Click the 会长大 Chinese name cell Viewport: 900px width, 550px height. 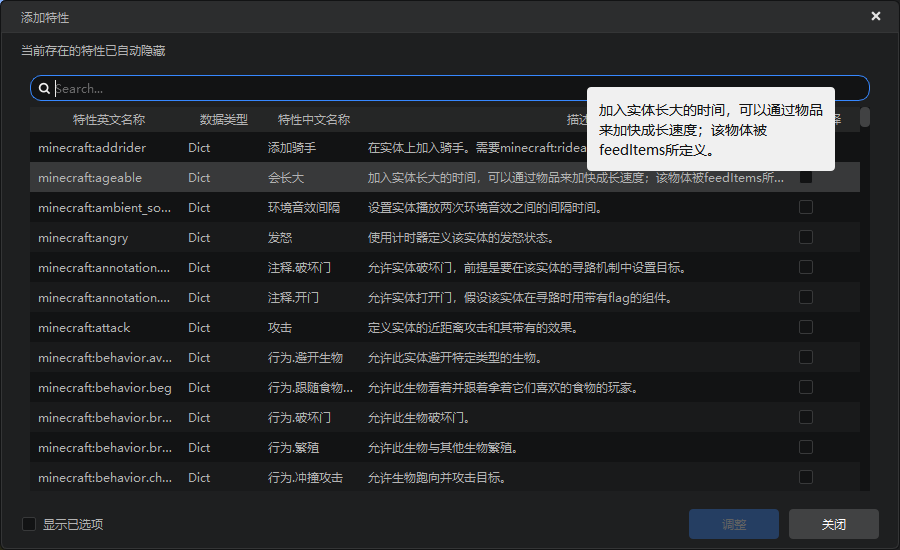pyautogui.click(x=286, y=177)
